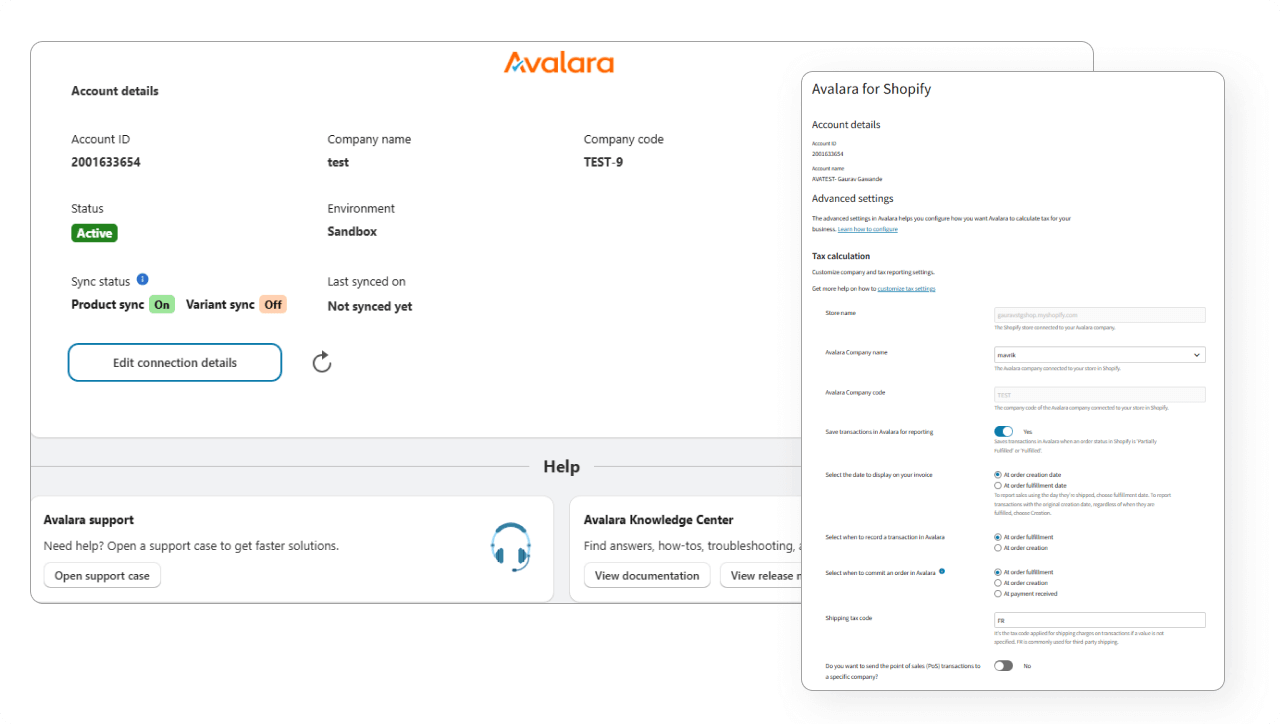Open the Learn how to configure link
Image resolution: width=1280 pixels, height=724 pixels.
click(867, 229)
